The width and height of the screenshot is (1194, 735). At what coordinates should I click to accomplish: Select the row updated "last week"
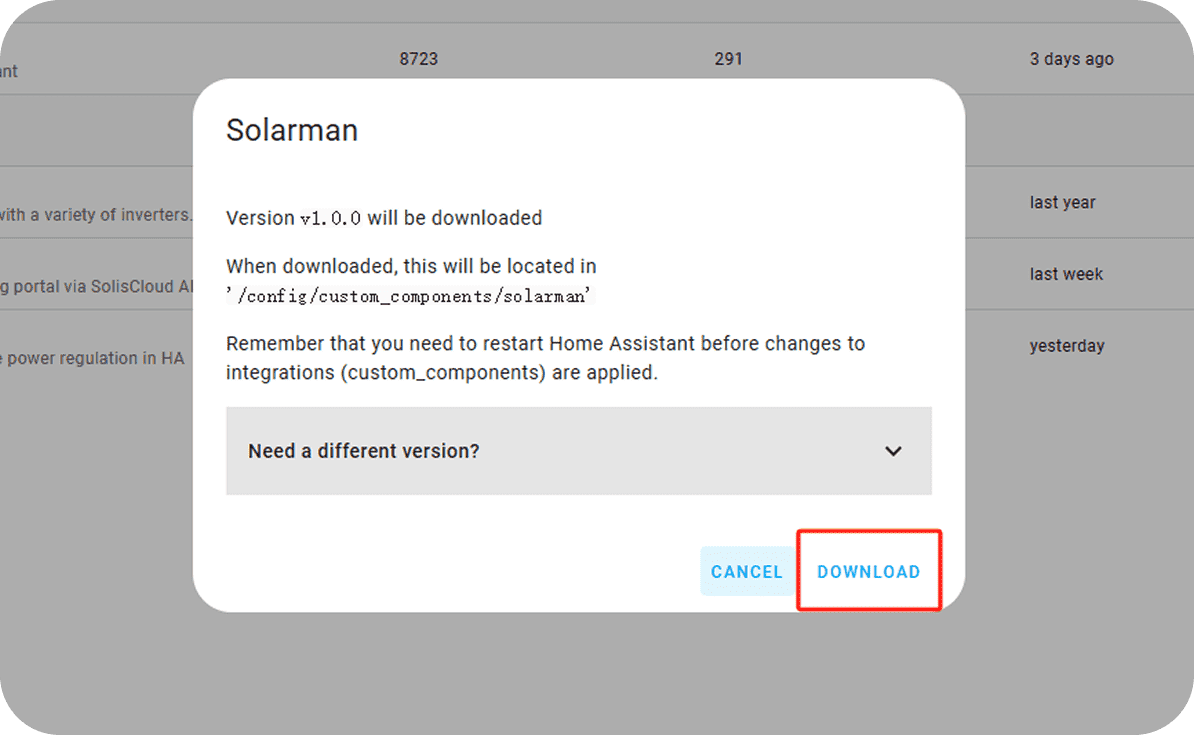click(1066, 274)
